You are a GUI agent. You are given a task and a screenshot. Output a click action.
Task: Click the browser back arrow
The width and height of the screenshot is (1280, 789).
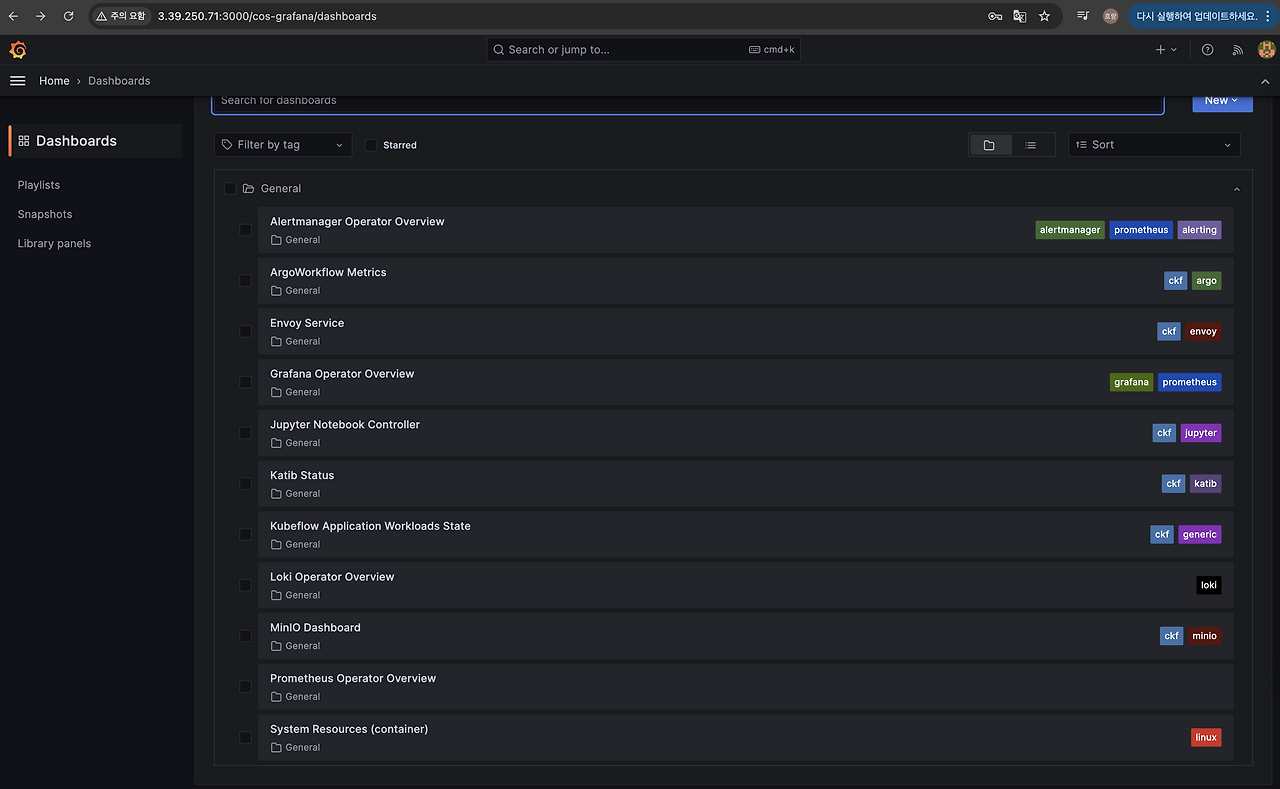tap(13, 16)
